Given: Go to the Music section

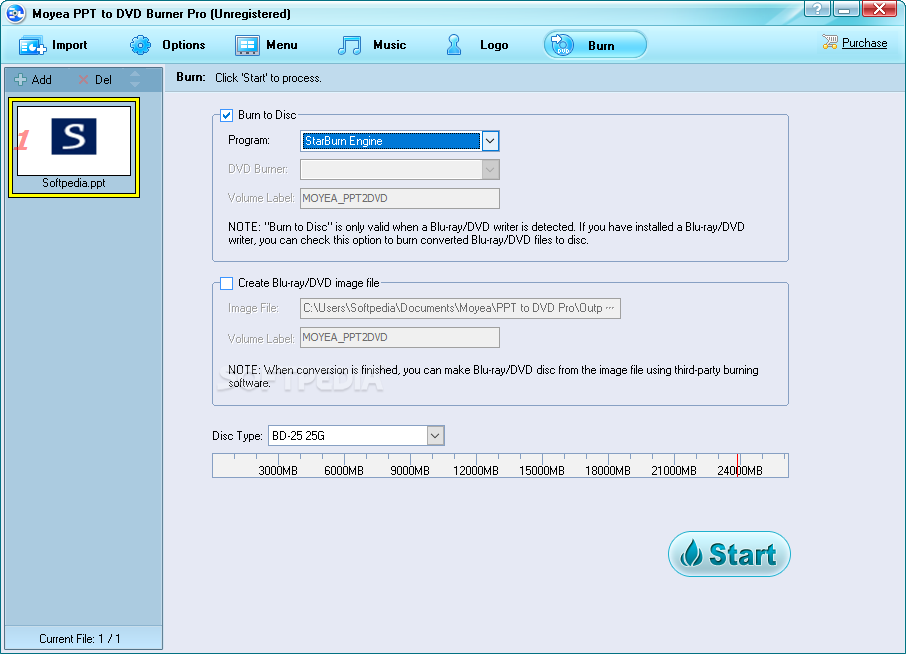Looking at the screenshot, I should point(372,45).
